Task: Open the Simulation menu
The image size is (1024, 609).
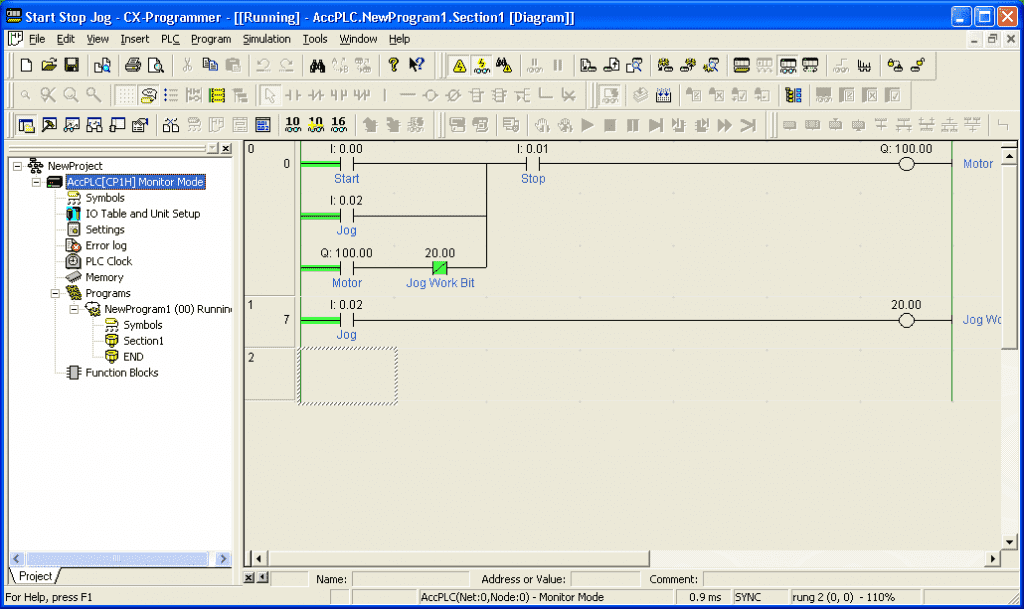Action: (266, 39)
